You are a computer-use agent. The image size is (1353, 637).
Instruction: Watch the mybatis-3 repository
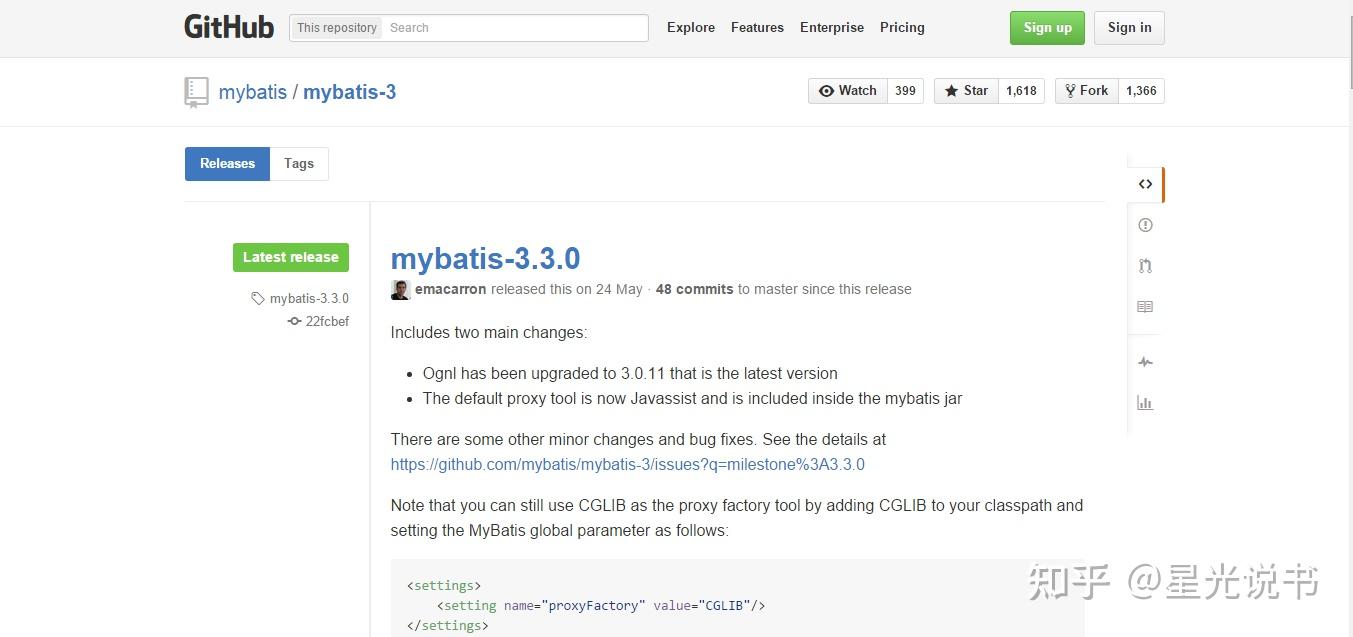[847, 90]
